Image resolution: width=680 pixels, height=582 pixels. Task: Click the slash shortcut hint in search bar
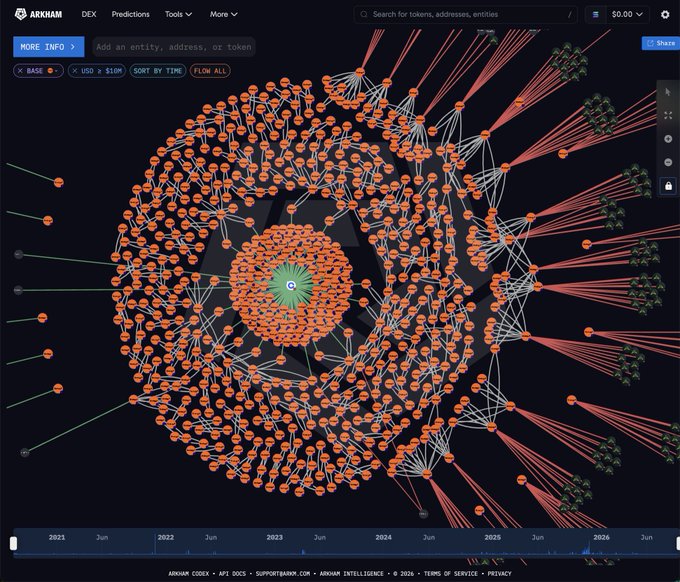pyautogui.click(x=569, y=14)
